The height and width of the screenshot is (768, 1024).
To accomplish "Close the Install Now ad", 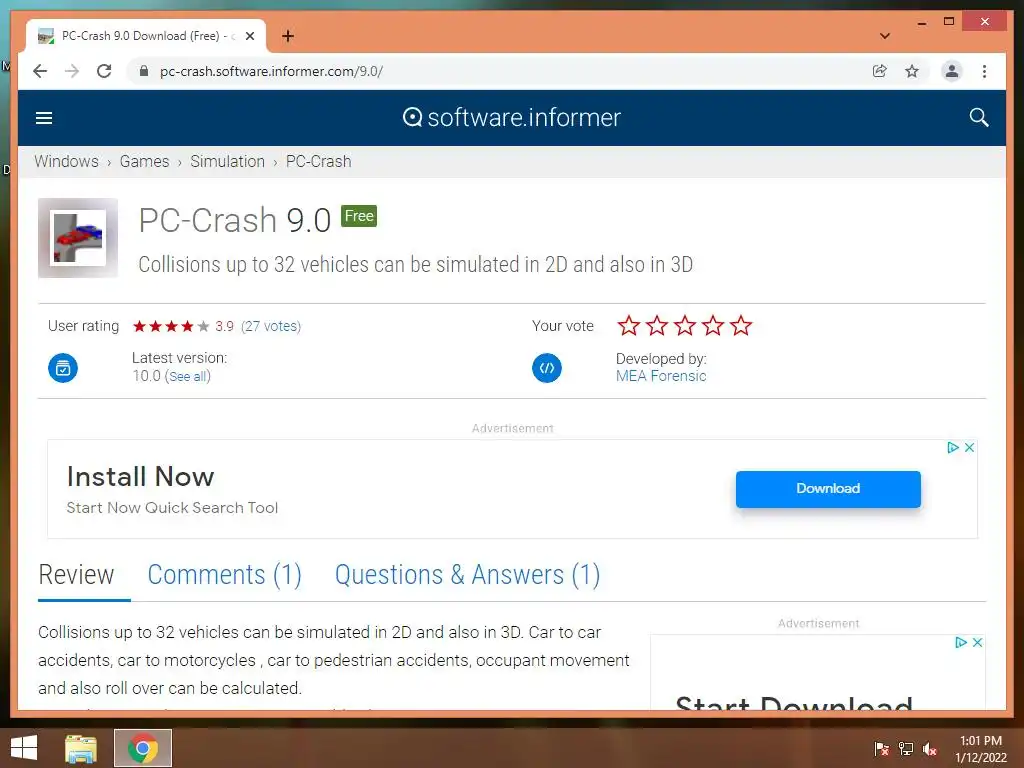I will pos(969,447).
